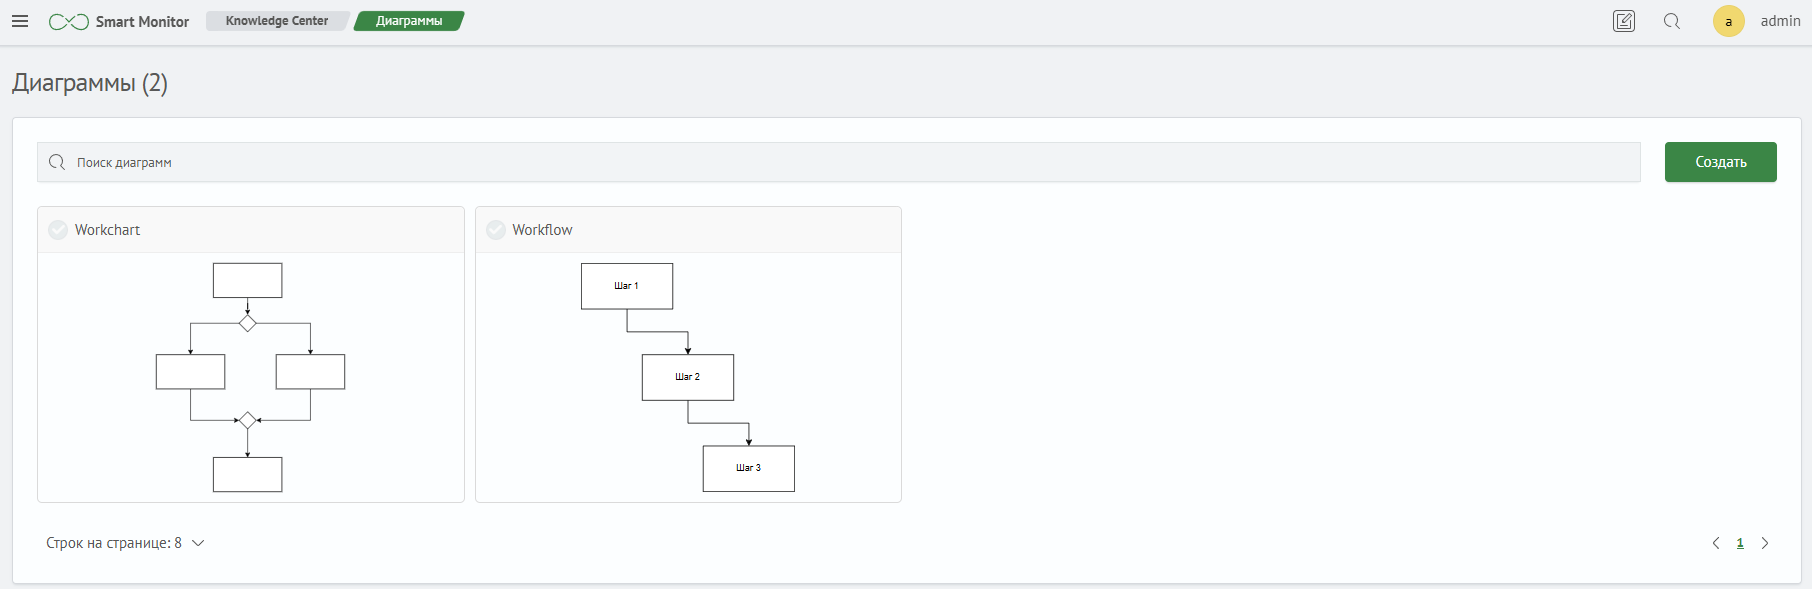Click the magnifier icon in diagram search
The height and width of the screenshot is (589, 1812).
coord(57,162)
